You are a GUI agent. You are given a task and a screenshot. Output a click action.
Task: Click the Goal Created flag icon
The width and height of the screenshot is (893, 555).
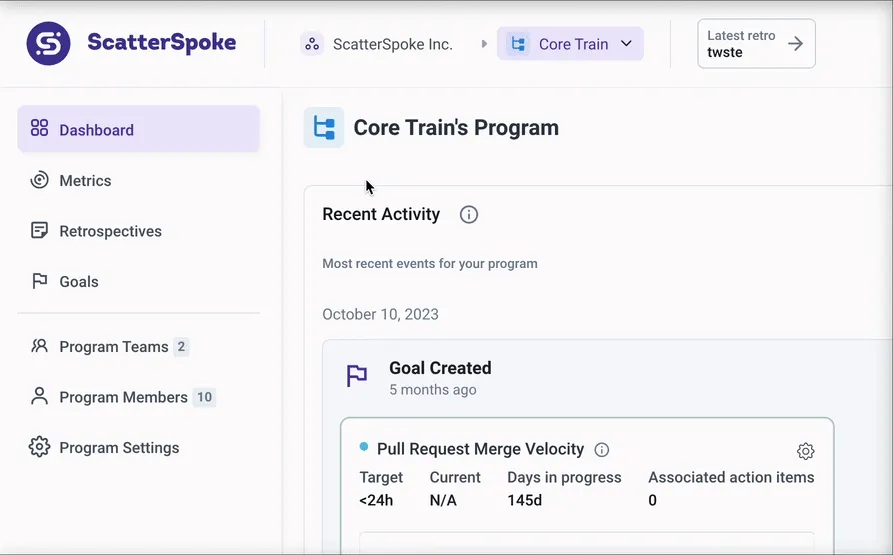(357, 377)
